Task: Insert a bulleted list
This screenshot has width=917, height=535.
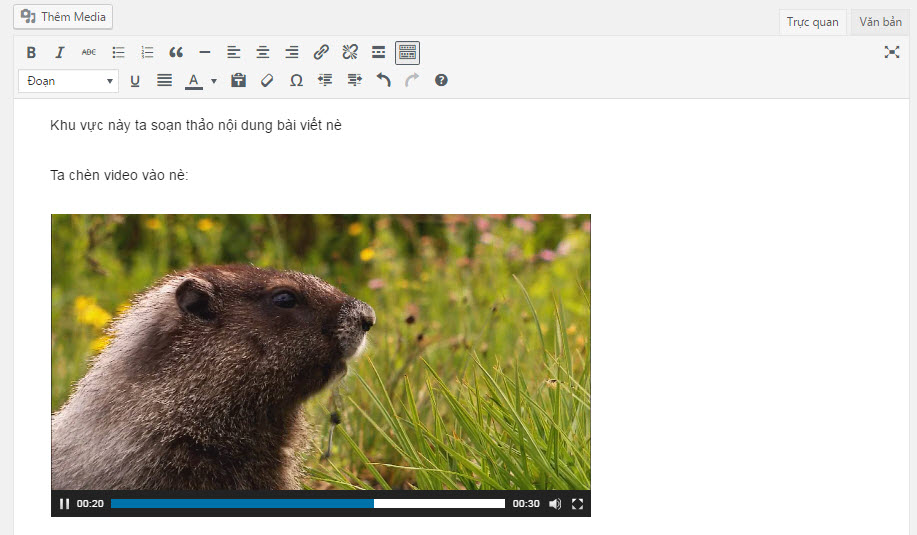Action: (x=118, y=53)
